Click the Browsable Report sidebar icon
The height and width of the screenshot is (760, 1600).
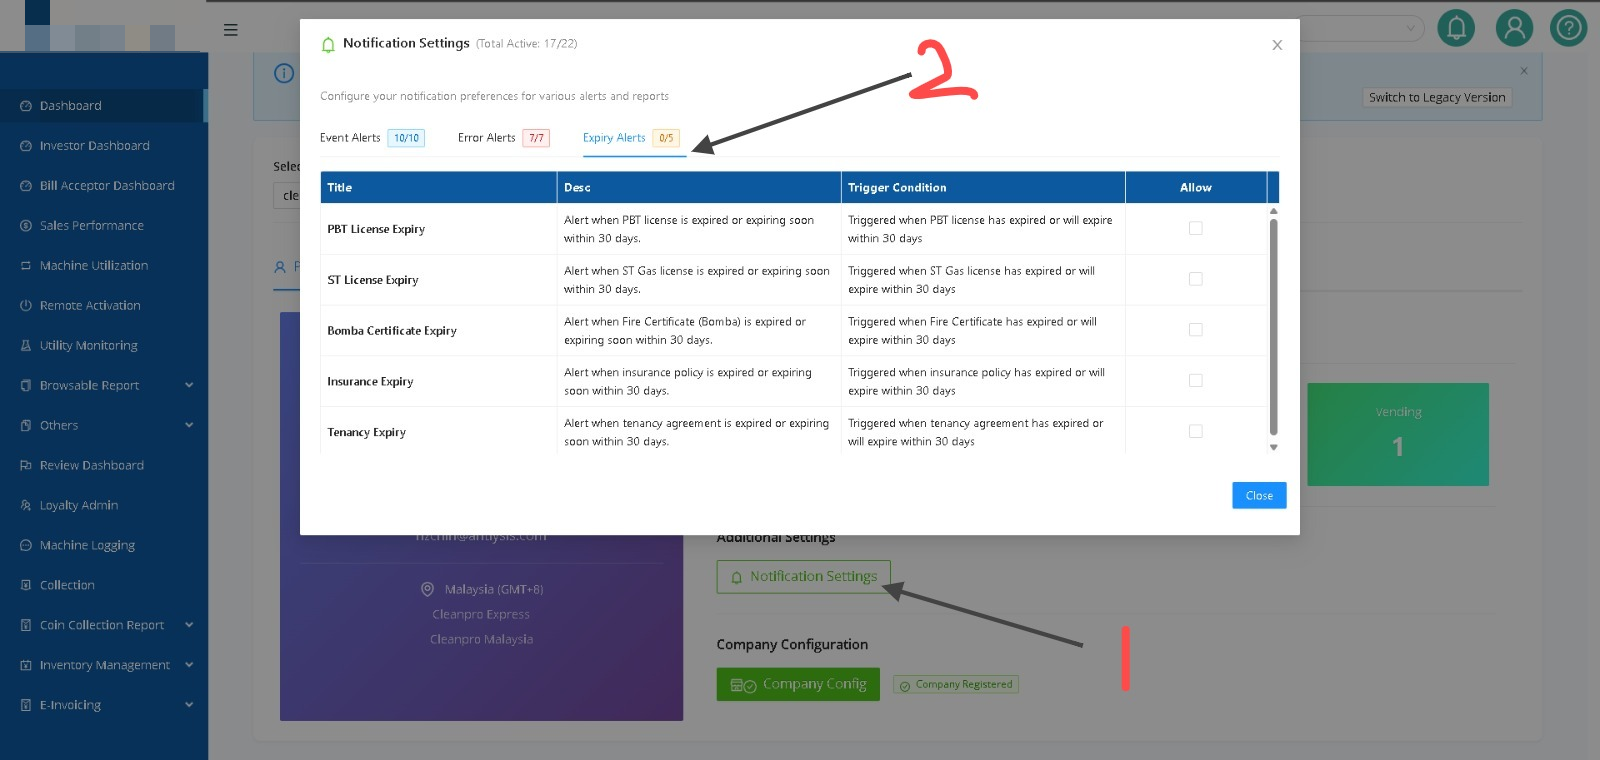[26, 386]
